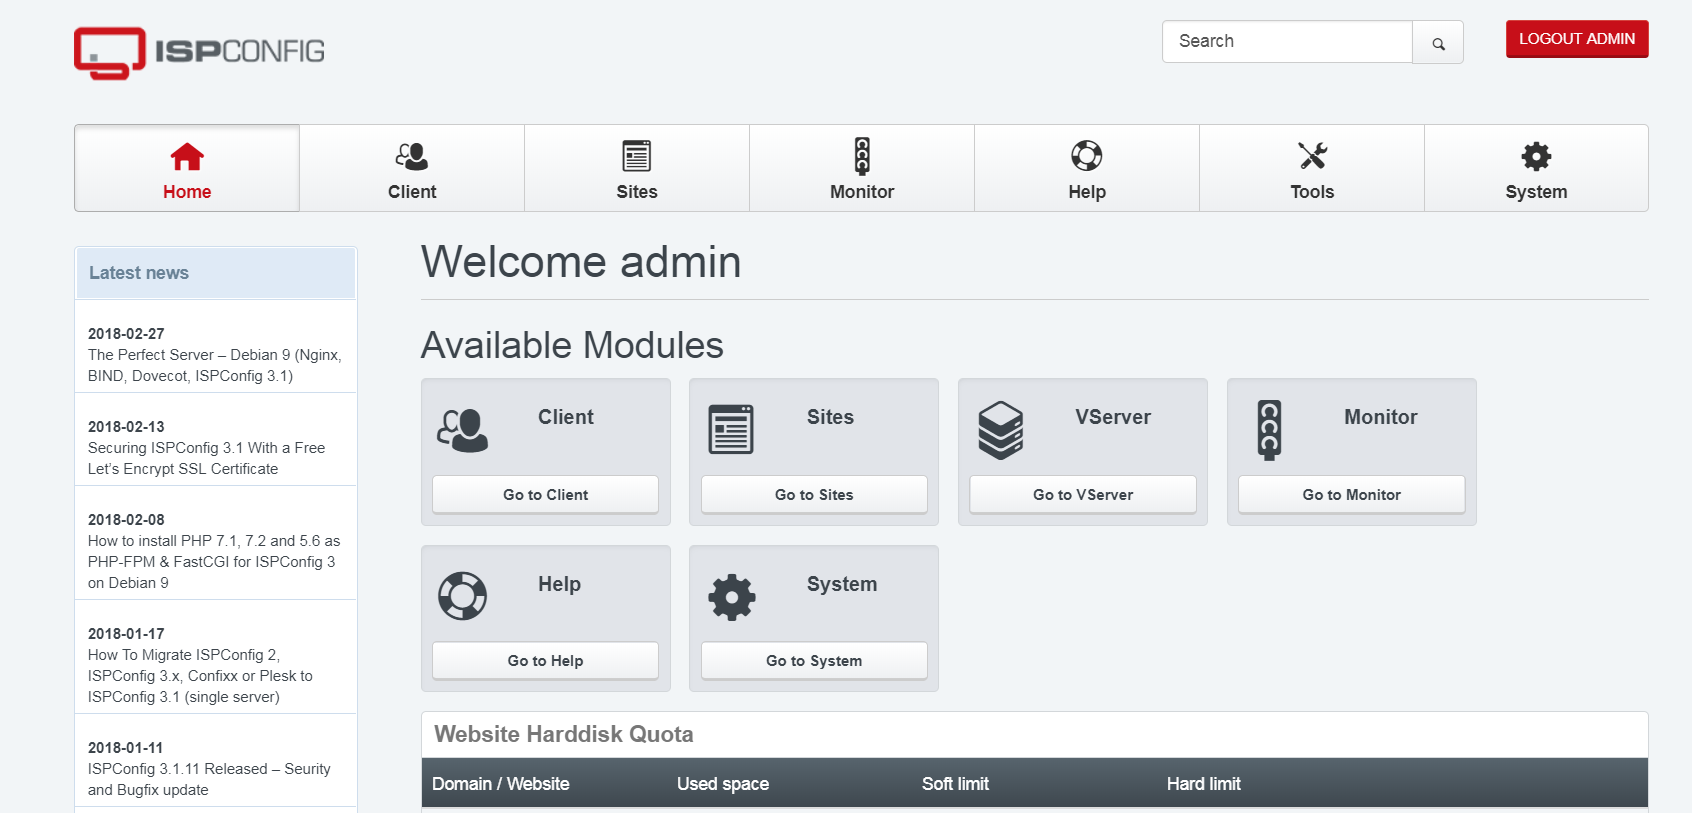1692x813 pixels.
Task: Click the ISPConfig logo
Action: pyautogui.click(x=199, y=52)
